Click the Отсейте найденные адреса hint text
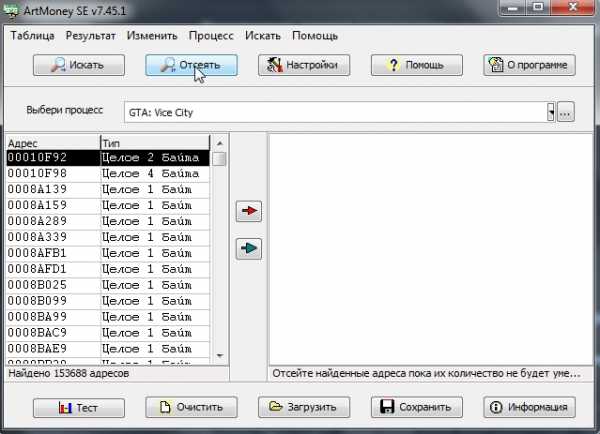Image resolution: width=600 pixels, height=434 pixels. 426,374
